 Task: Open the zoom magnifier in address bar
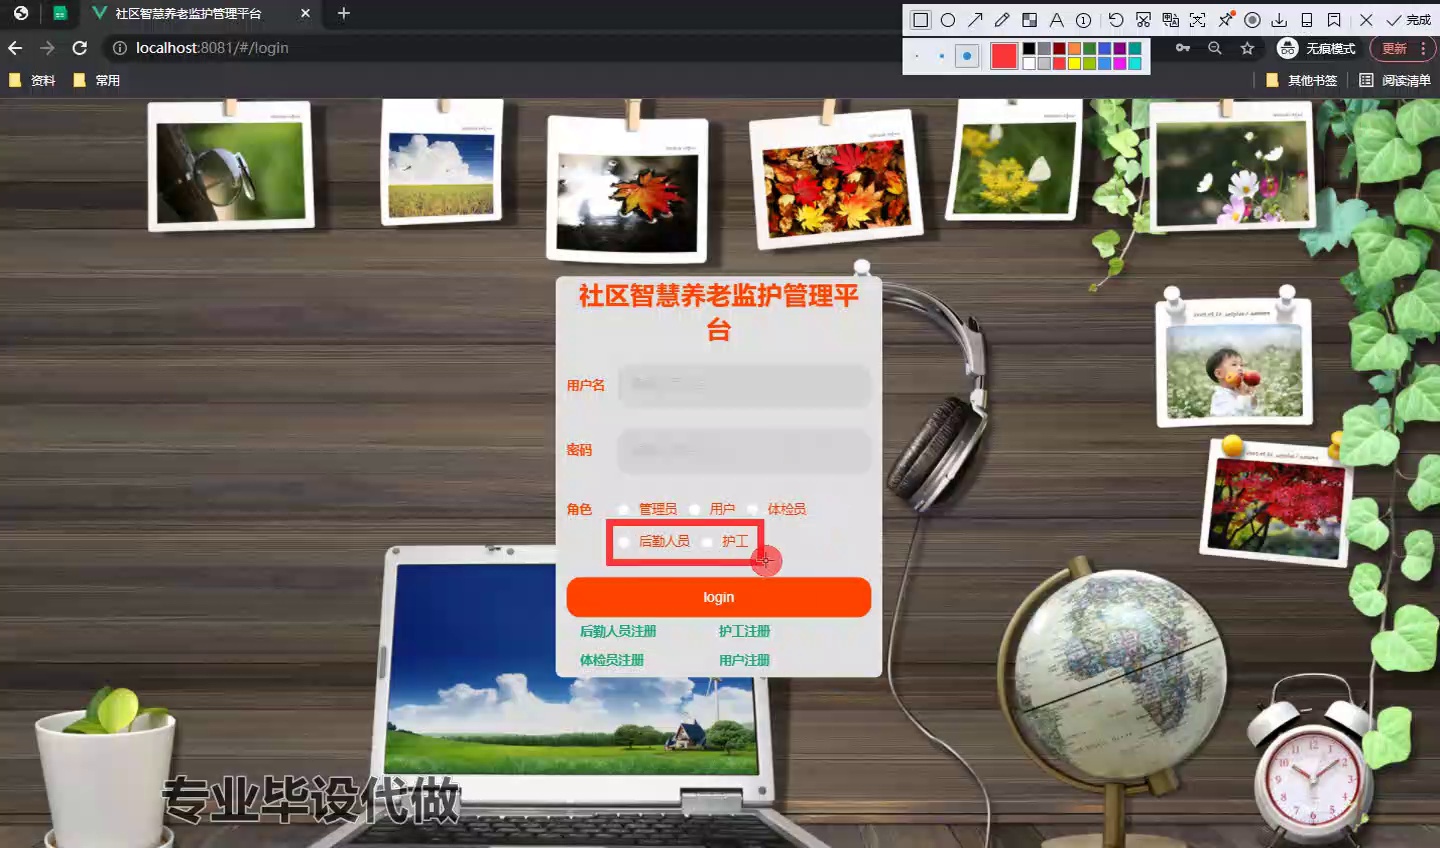(x=1215, y=48)
